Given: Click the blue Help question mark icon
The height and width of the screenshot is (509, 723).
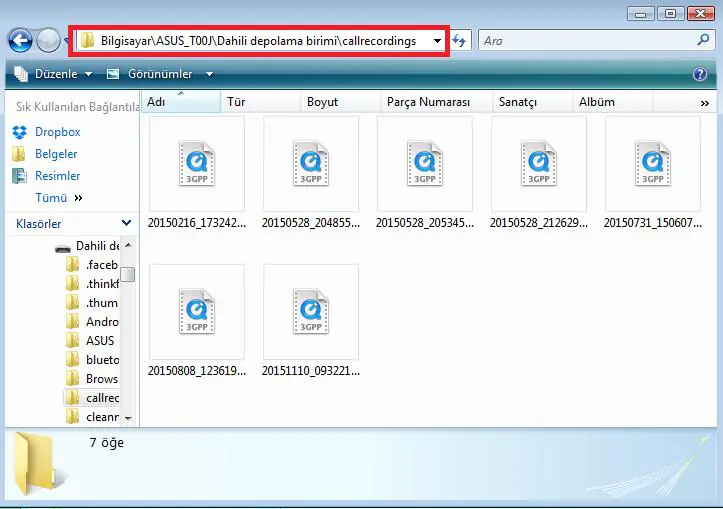Looking at the screenshot, I should tap(700, 74).
